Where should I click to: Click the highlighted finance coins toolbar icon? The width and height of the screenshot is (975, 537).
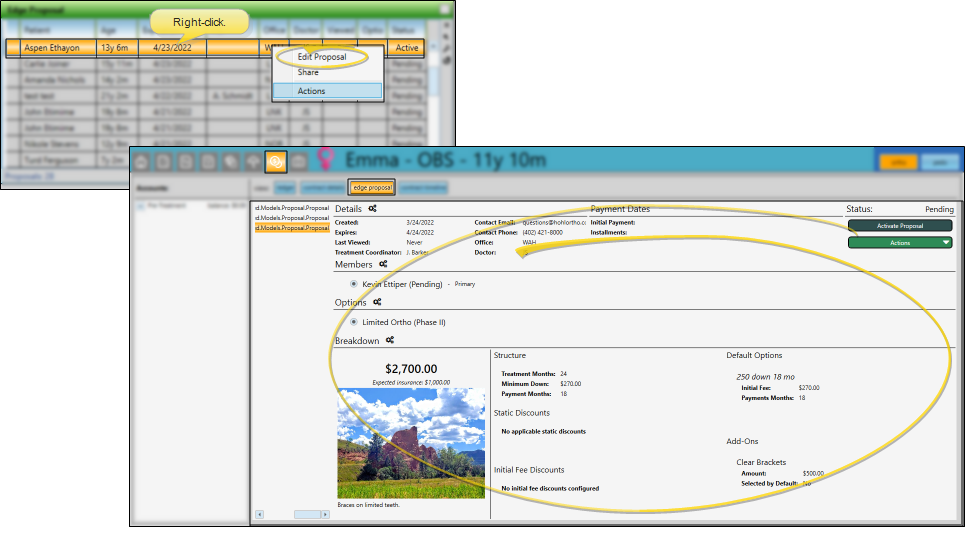[276, 161]
